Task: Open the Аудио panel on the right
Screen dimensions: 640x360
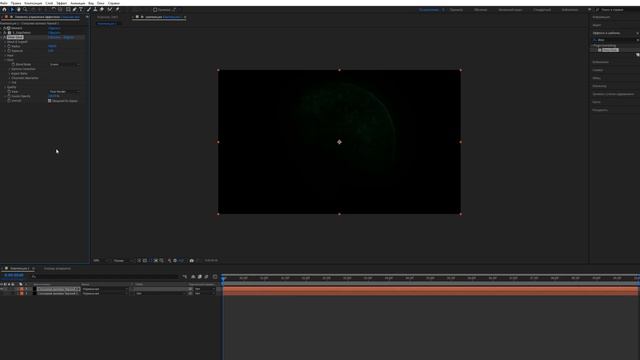Action: tap(597, 25)
